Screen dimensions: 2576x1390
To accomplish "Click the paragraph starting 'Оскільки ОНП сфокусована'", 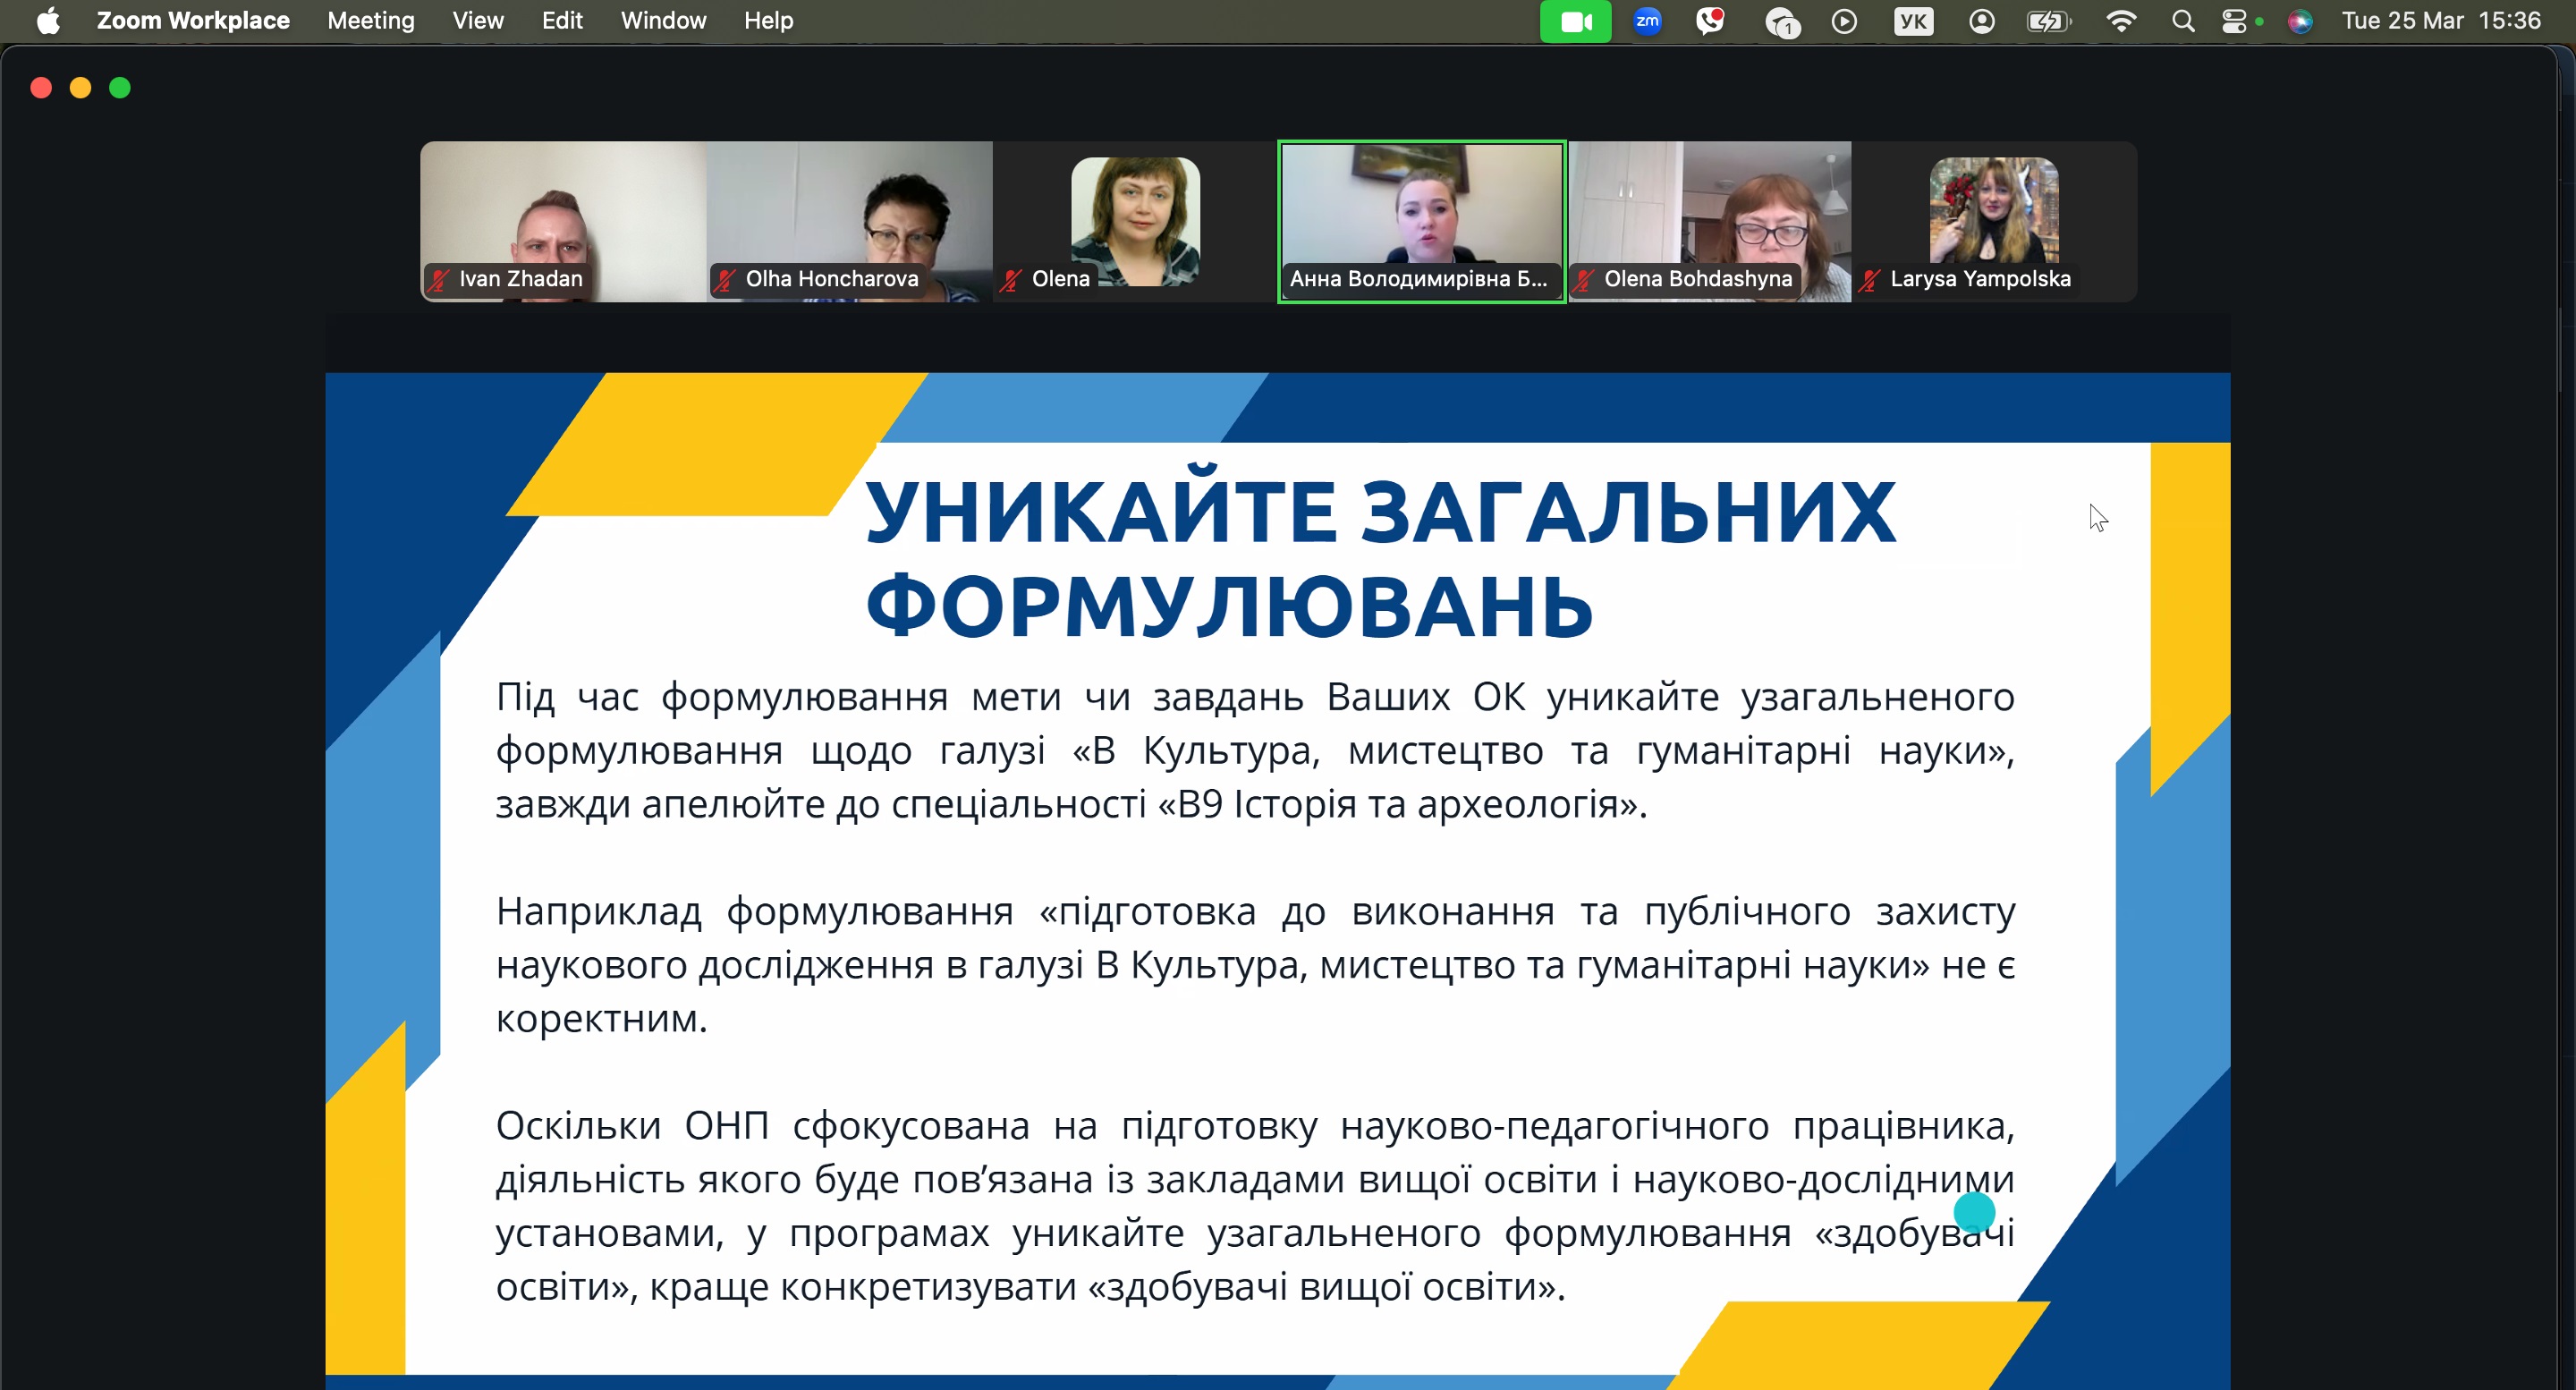I will pos(1255,1206).
